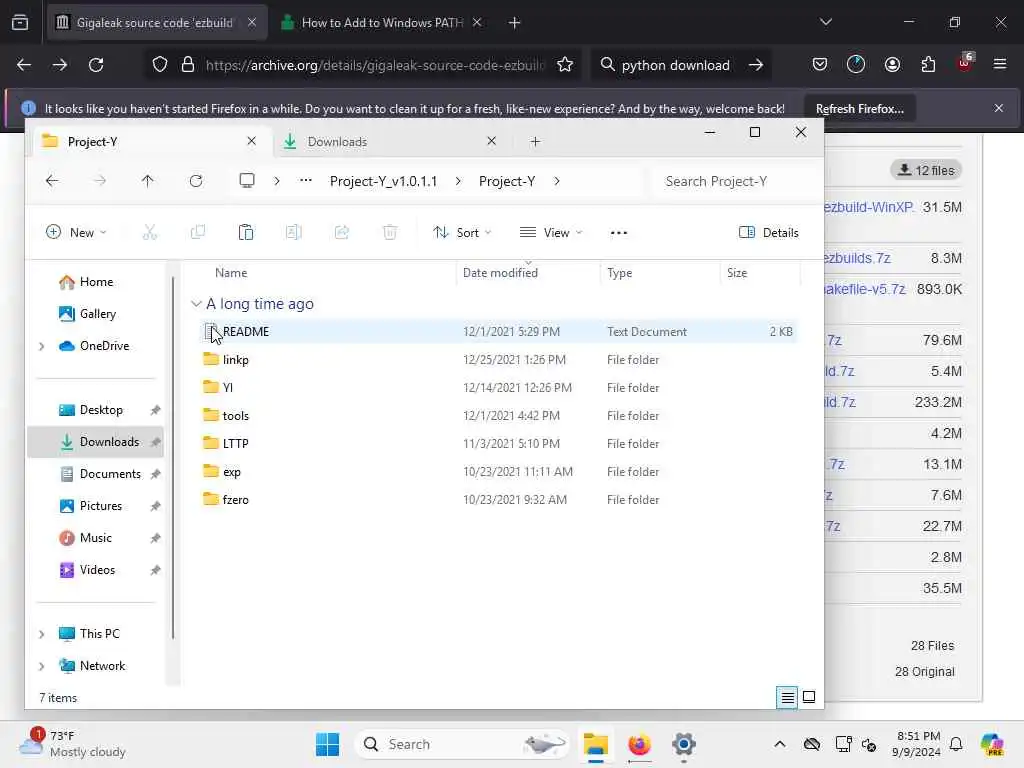Image resolution: width=1024 pixels, height=768 pixels.
Task: Switch to the Downloads Explorer tab
Action: (x=389, y=142)
